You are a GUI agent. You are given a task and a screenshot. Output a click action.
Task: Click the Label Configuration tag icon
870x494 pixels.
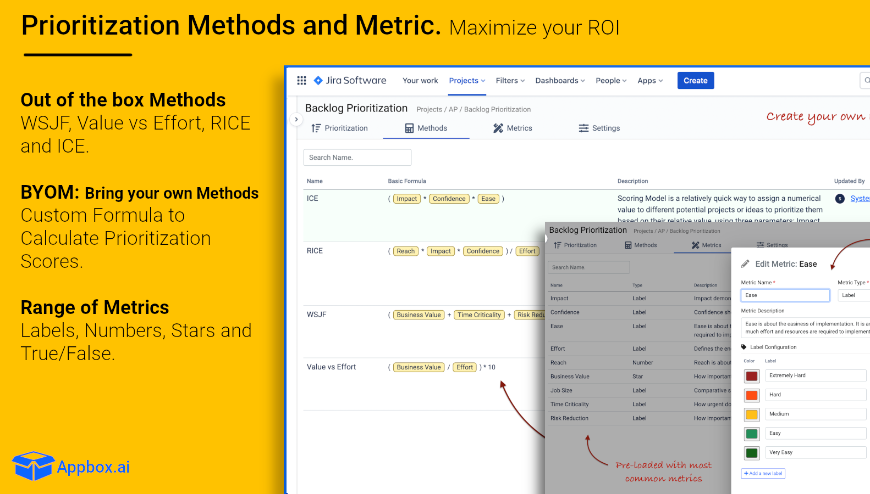click(x=743, y=347)
